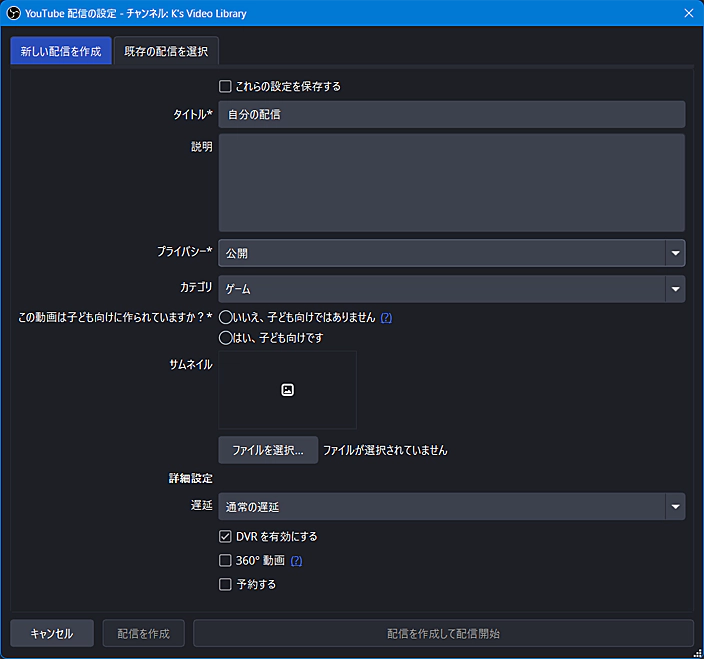Toggle the 360° 動画 checkbox

click(x=225, y=561)
